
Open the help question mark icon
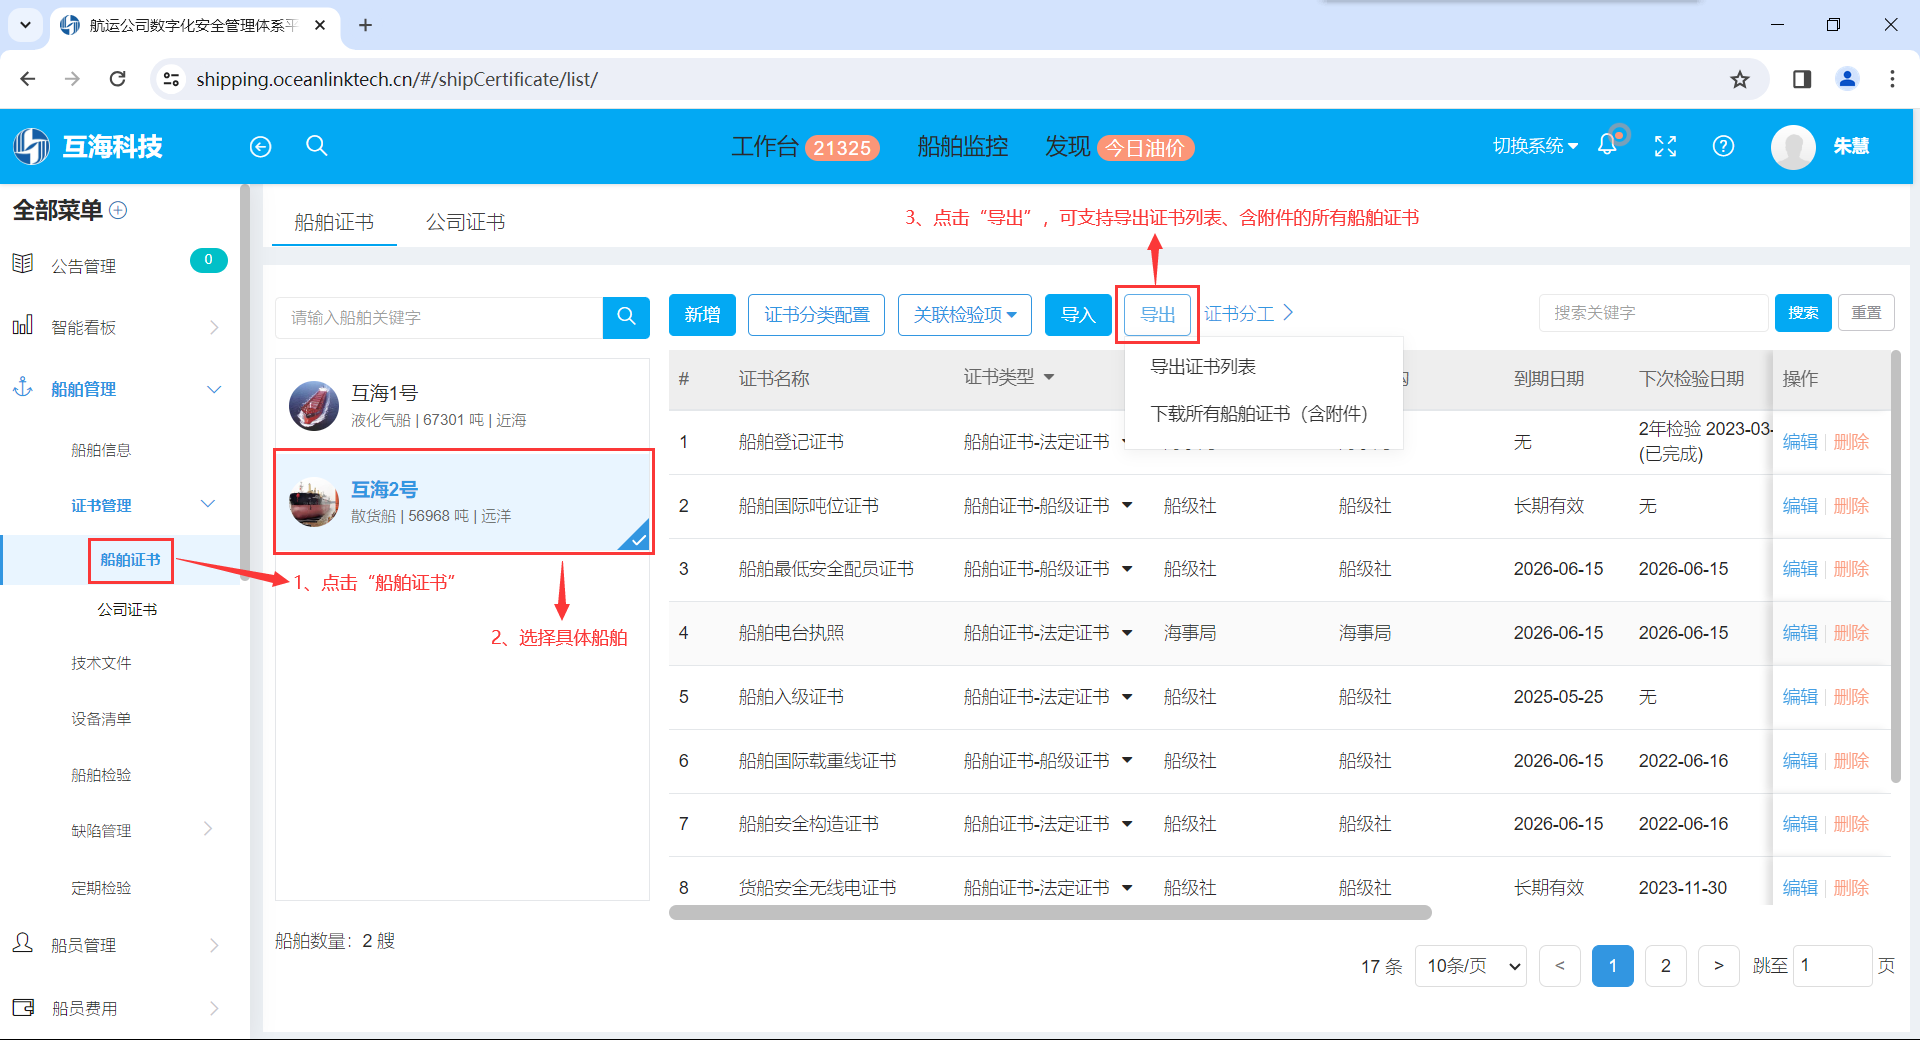coord(1723,146)
